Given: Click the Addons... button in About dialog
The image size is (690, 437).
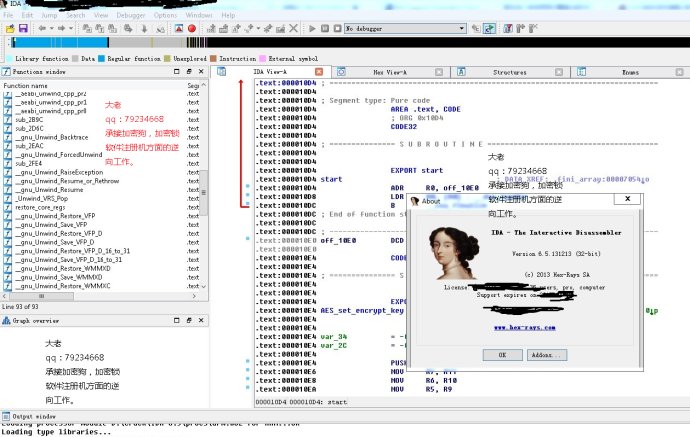Looking at the screenshot, I should click(547, 355).
